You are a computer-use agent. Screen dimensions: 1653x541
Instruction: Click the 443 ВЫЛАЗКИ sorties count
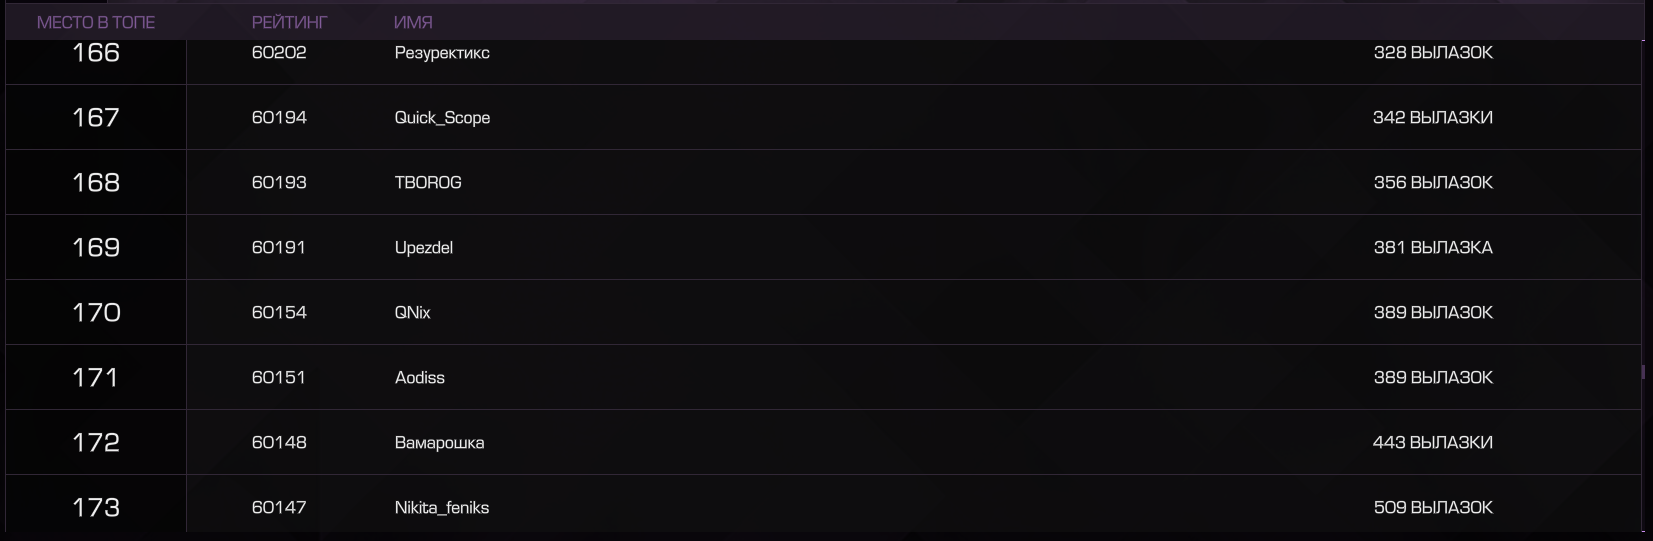point(1433,443)
